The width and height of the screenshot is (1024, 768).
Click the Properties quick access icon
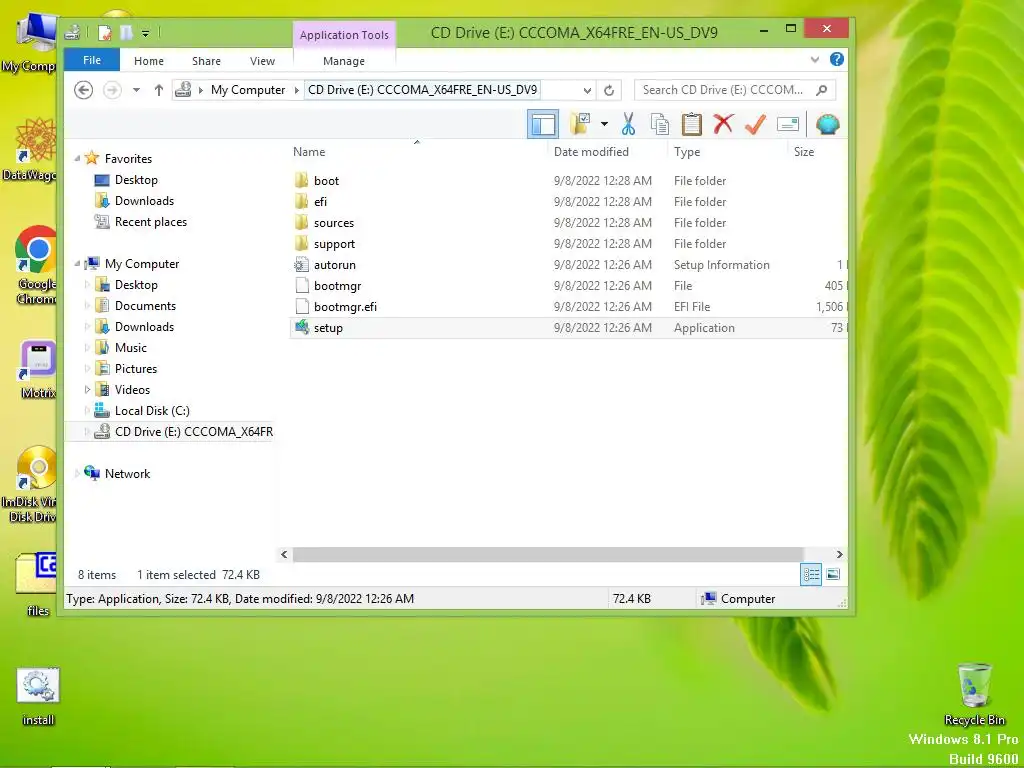pos(104,32)
